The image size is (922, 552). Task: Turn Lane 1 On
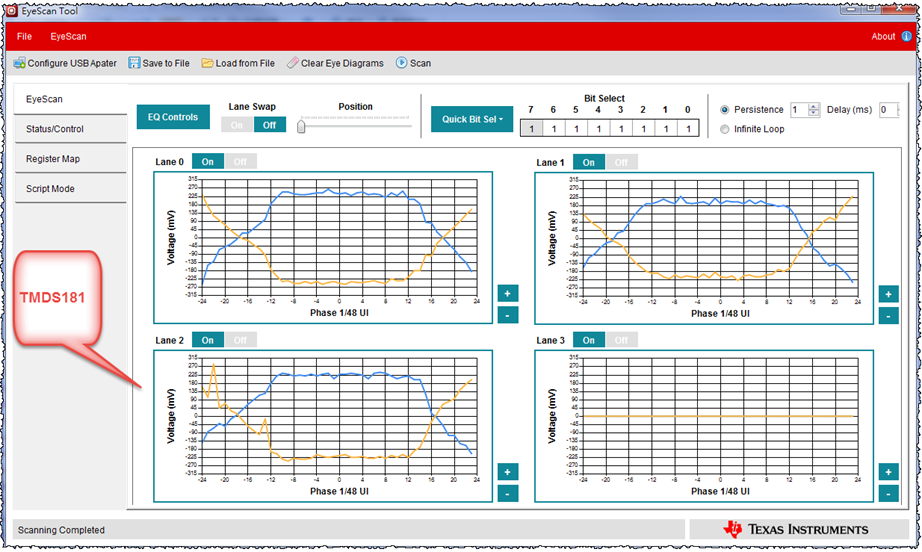(x=589, y=162)
